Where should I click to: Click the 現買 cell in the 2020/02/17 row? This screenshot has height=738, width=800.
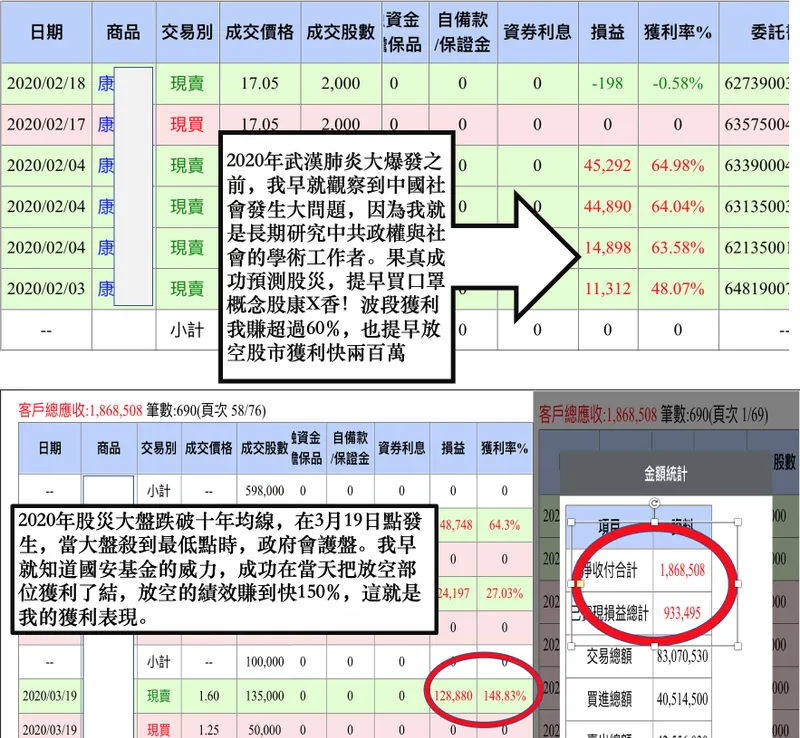tap(187, 125)
